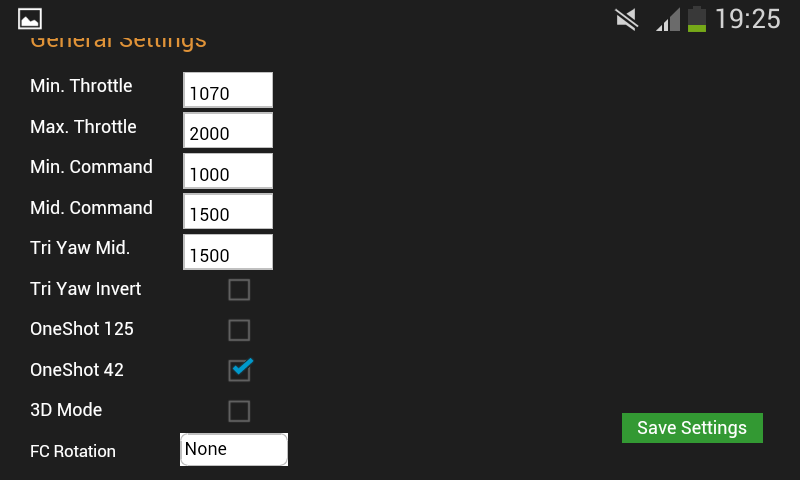Viewport: 800px width, 480px height.
Task: Focus the Min. Throttle input field
Action: 228,90
